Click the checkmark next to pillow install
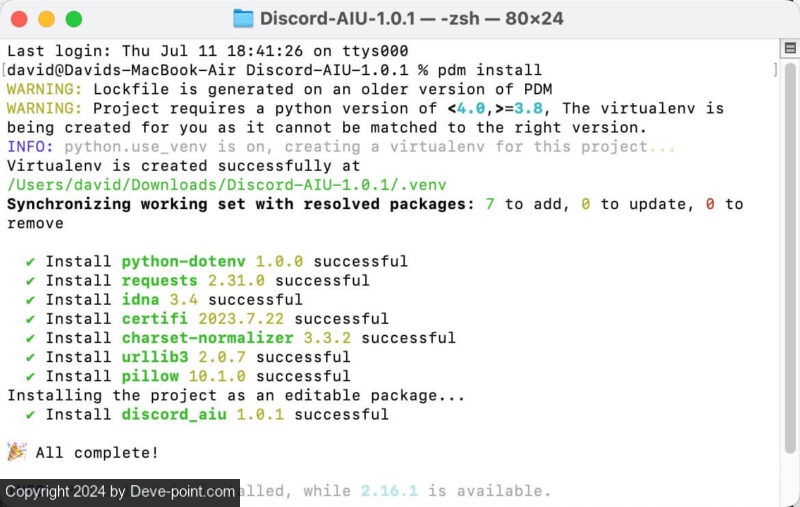 [31, 376]
